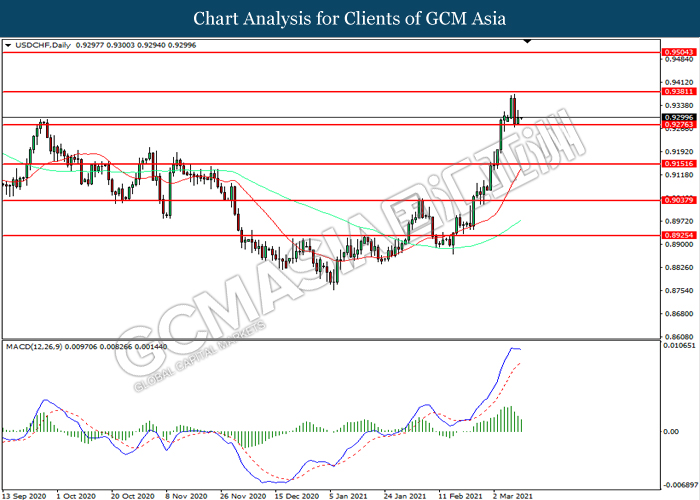The height and width of the screenshot is (500, 700).
Task: Select the 0.89254 red price label
Action: (677, 236)
